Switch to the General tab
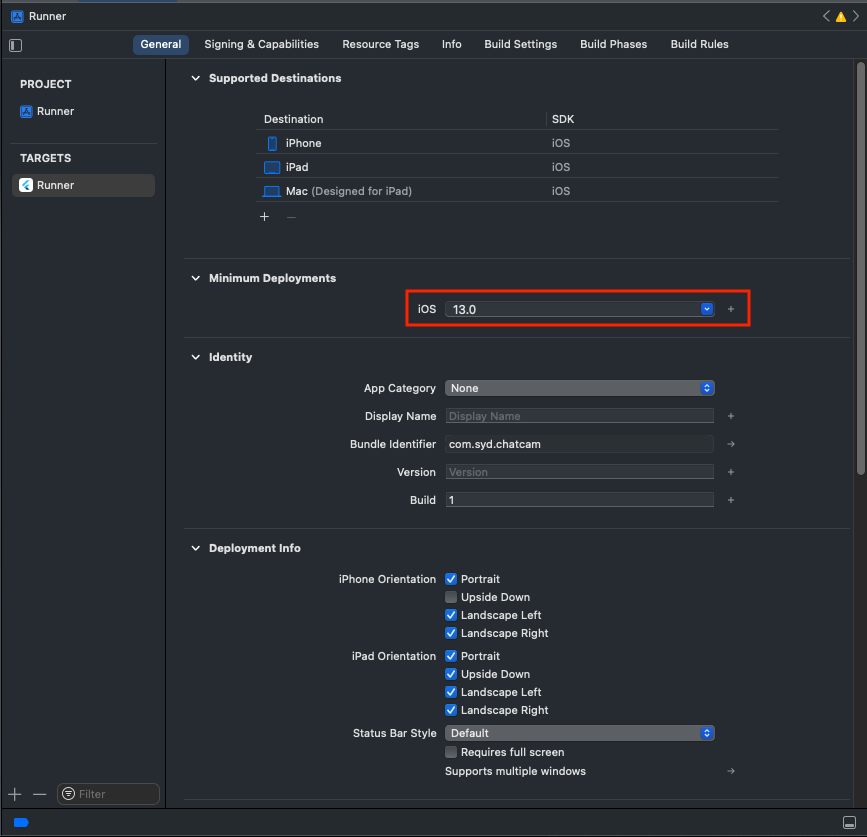This screenshot has height=837, width=867. [x=160, y=44]
